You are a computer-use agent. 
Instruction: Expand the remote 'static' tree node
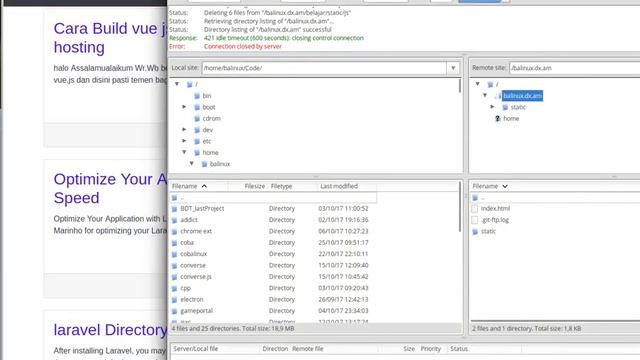click(x=492, y=107)
